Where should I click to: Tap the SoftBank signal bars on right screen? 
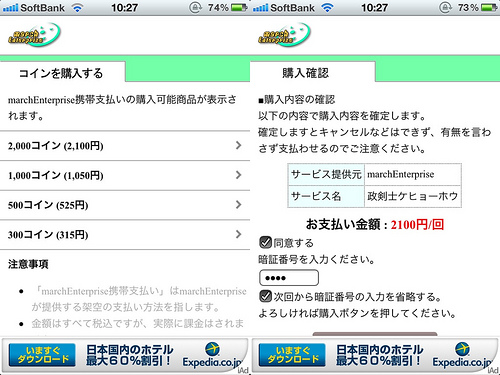pos(260,8)
